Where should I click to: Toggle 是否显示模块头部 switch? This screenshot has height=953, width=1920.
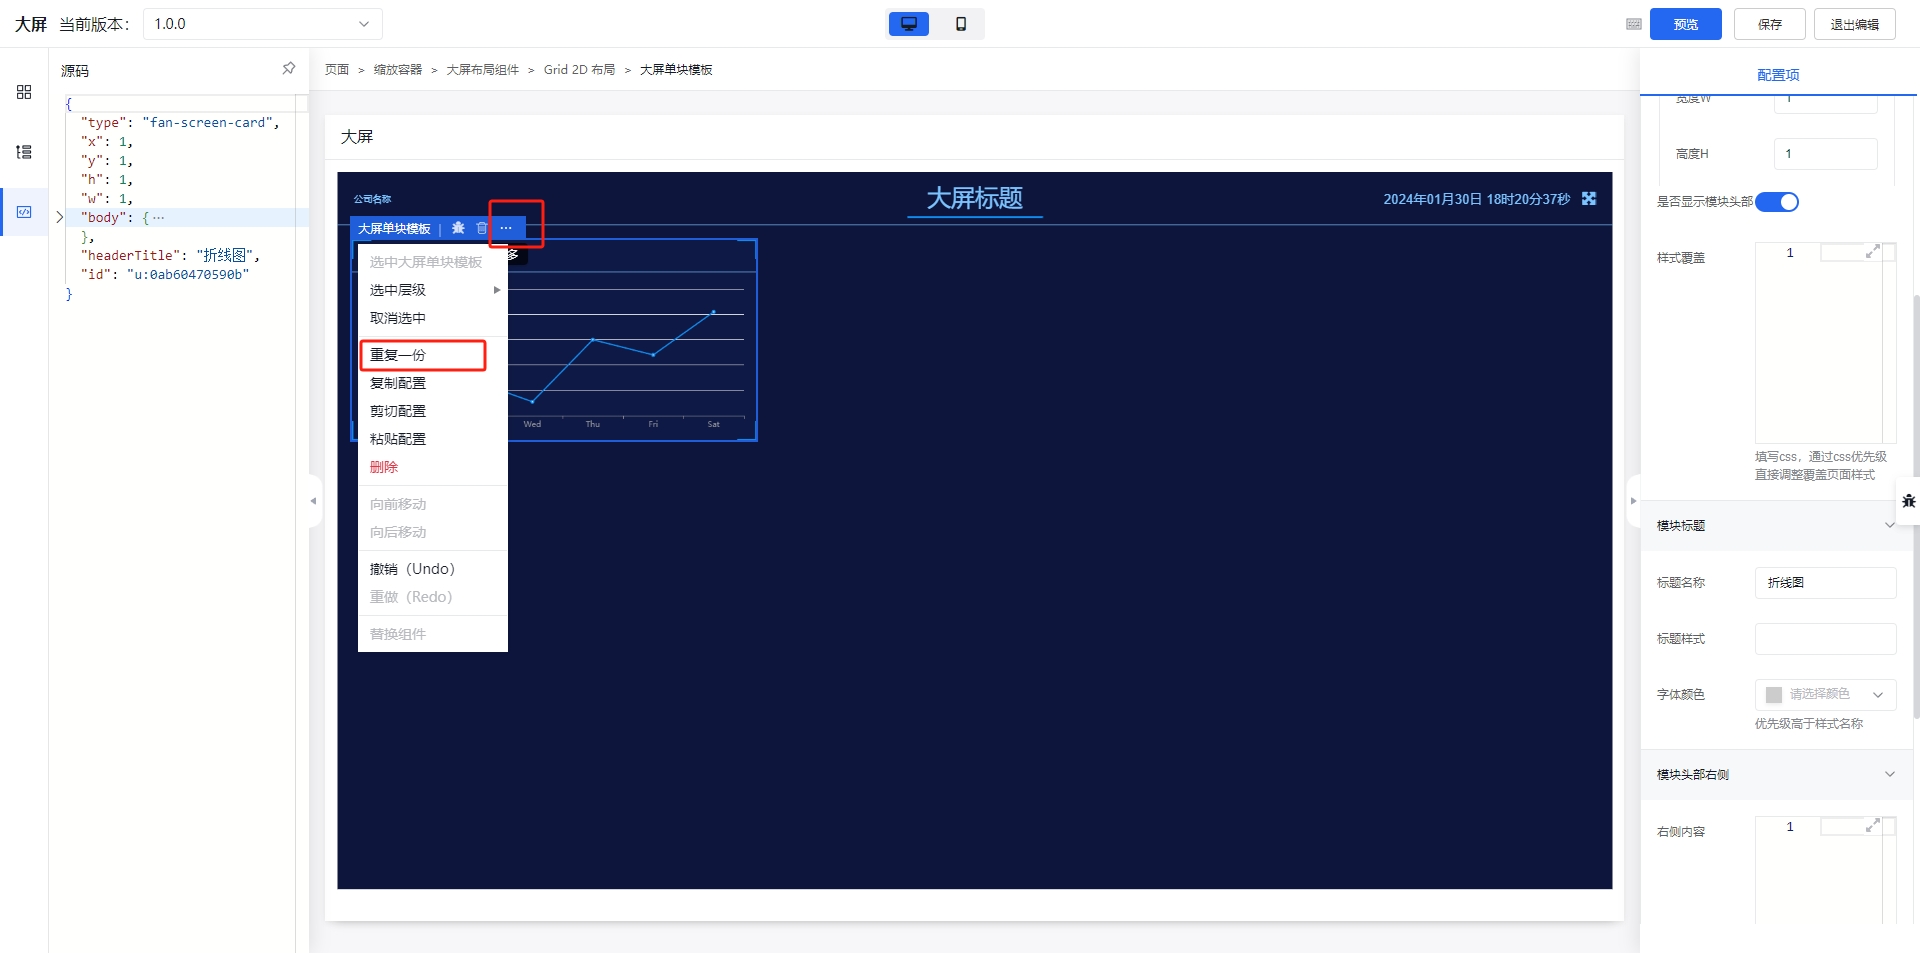click(1777, 202)
